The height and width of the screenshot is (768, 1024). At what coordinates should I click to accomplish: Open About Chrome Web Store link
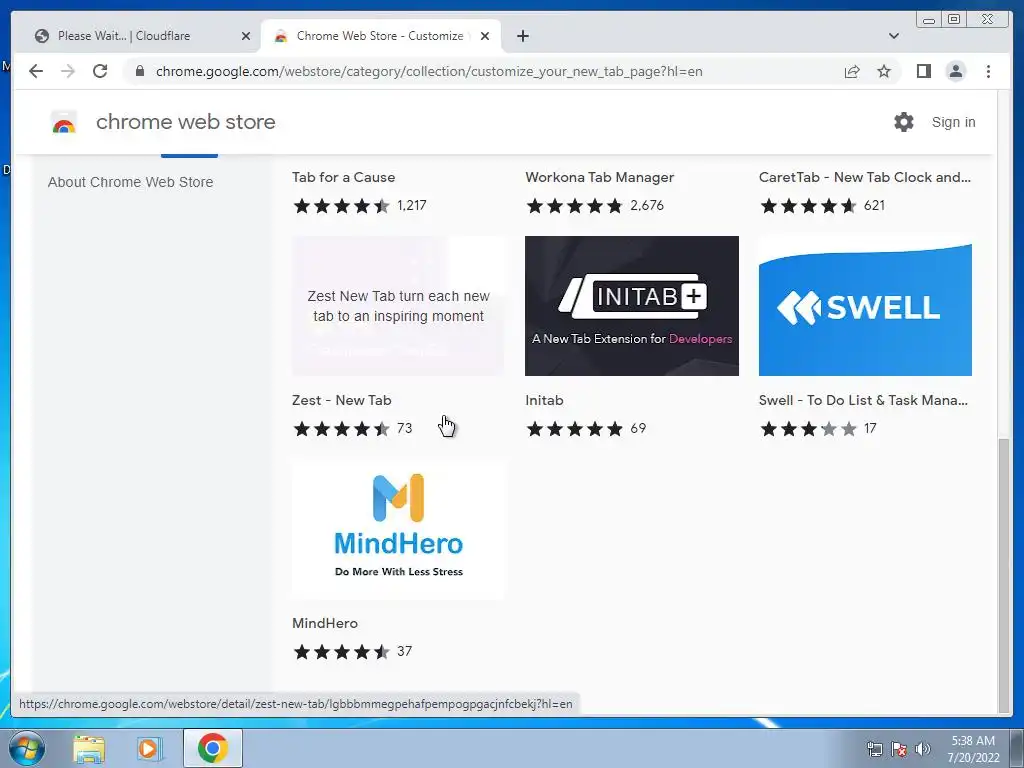click(x=131, y=182)
